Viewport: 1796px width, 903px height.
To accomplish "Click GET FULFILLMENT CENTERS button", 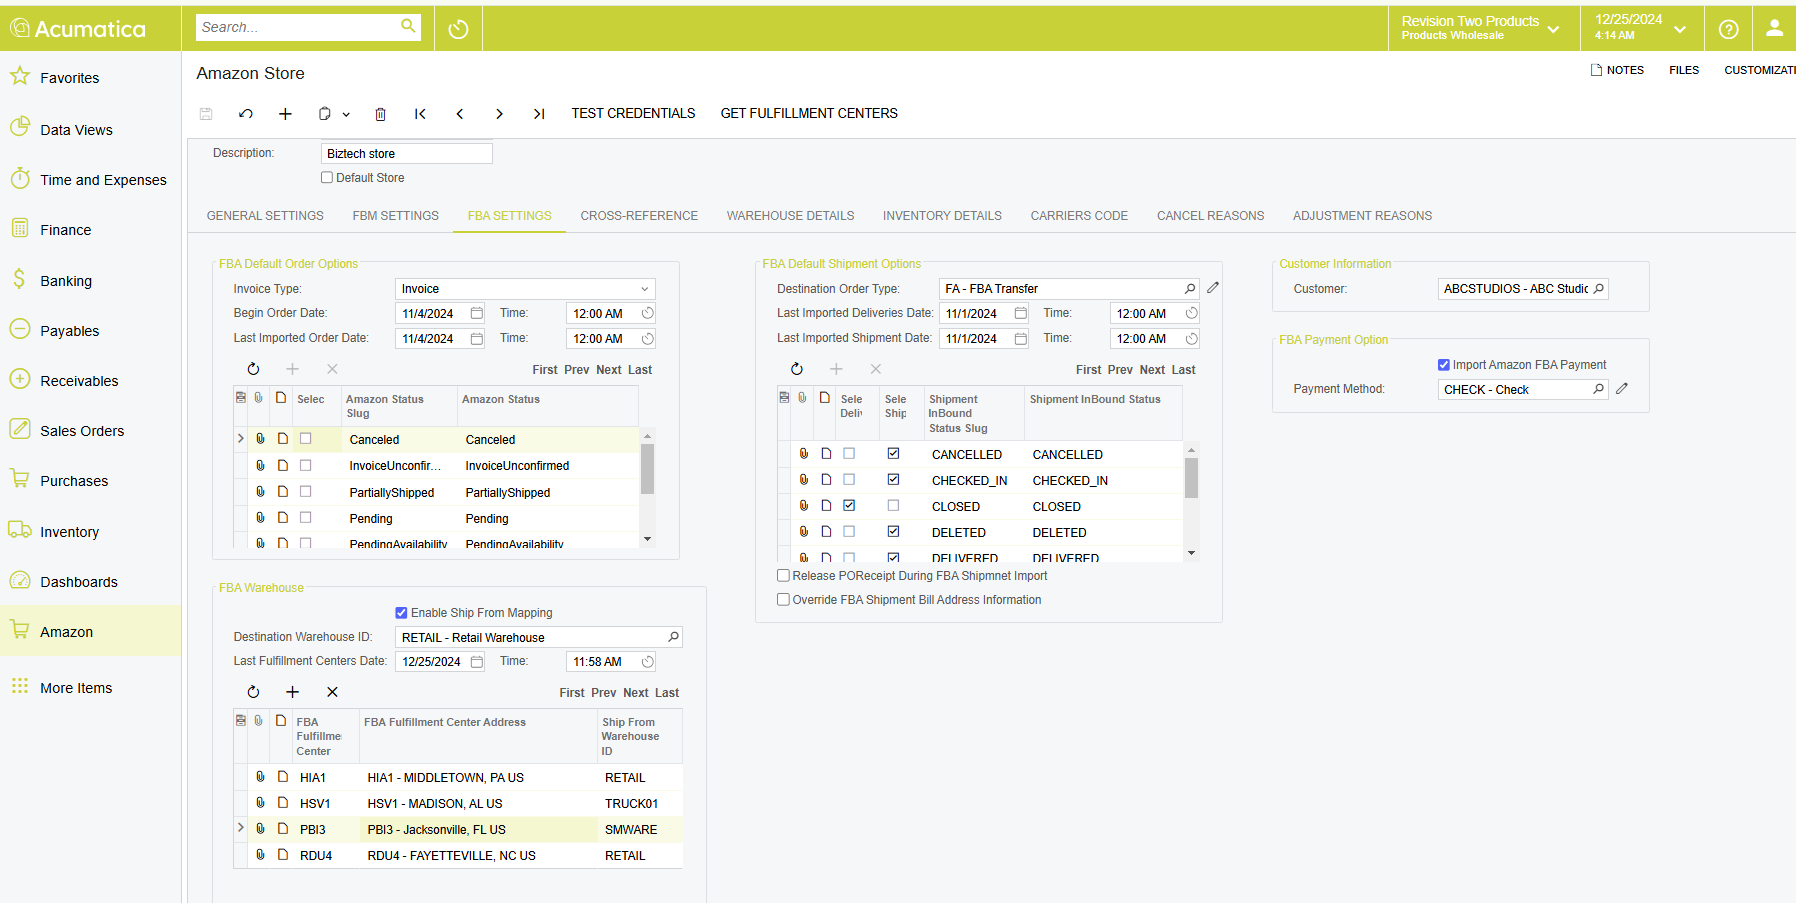I will pyautogui.click(x=809, y=114).
